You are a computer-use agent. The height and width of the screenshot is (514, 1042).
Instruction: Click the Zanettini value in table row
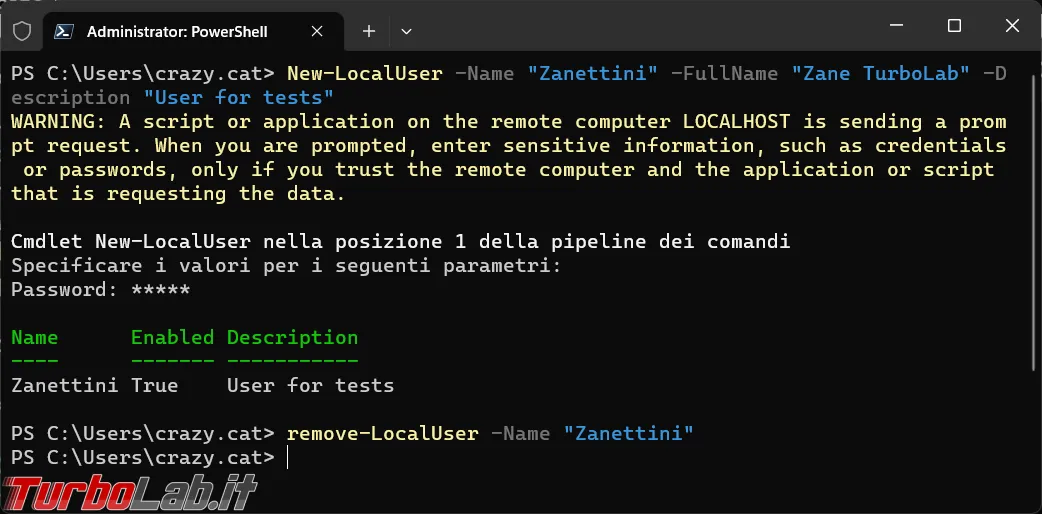point(64,386)
